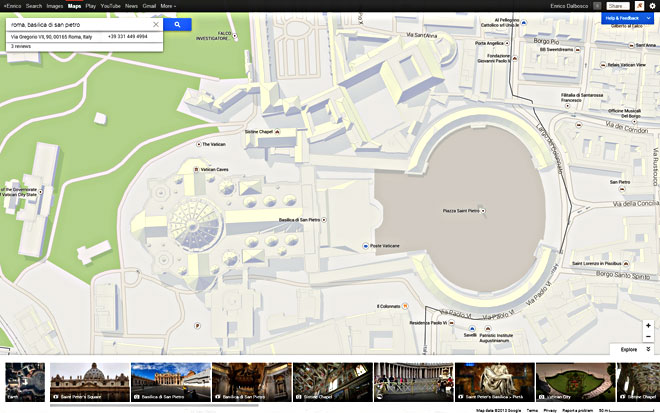Select the Basilica di San Pietro marker

pyautogui.click(x=324, y=220)
